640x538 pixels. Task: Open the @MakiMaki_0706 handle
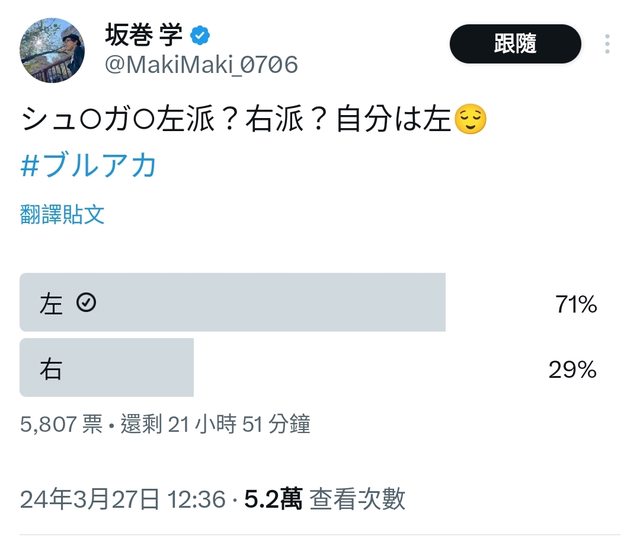pyautogui.click(x=201, y=65)
